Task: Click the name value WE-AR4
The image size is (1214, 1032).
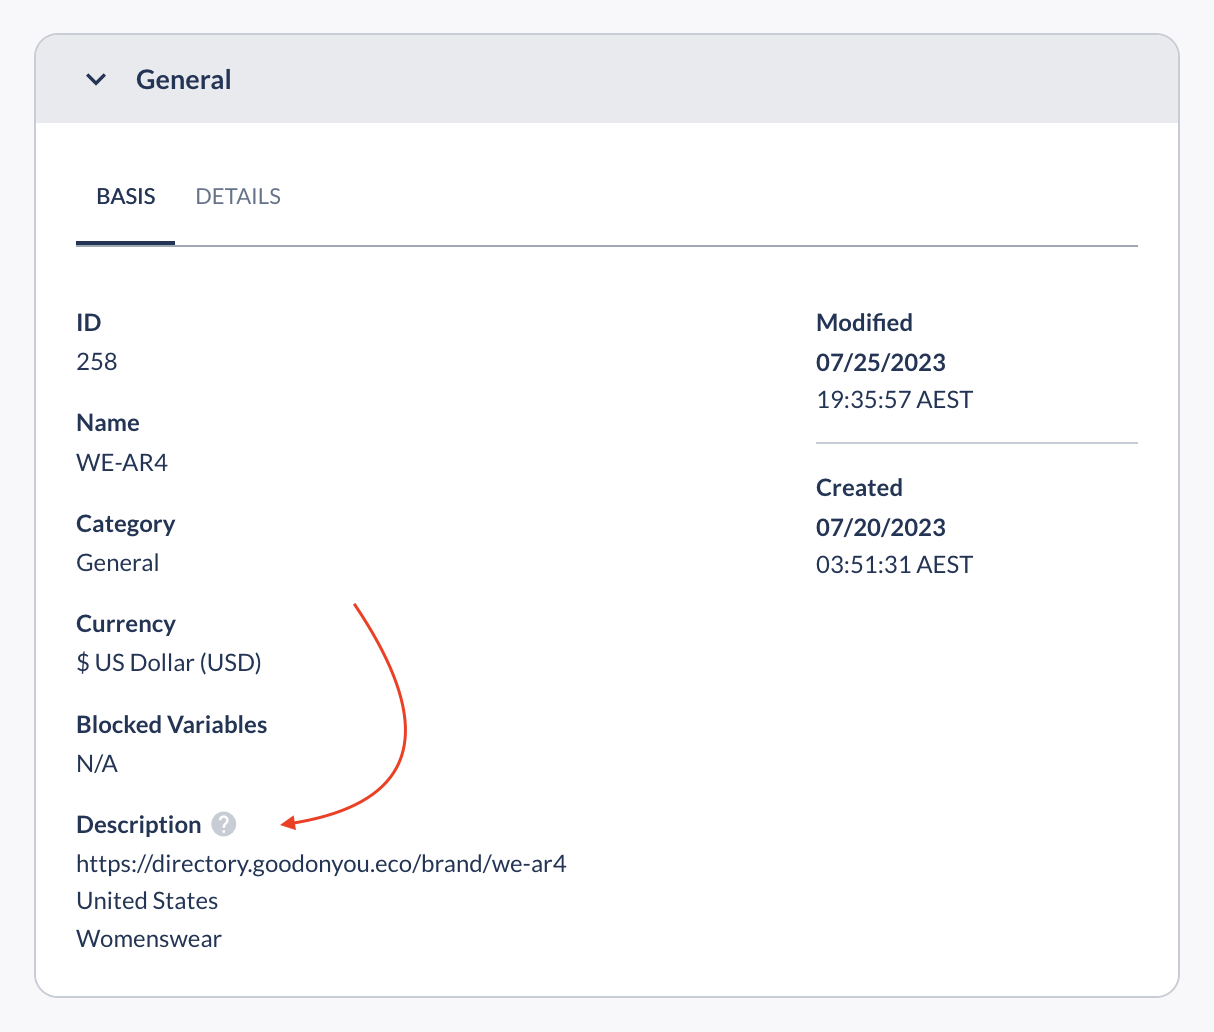Action: 122,463
